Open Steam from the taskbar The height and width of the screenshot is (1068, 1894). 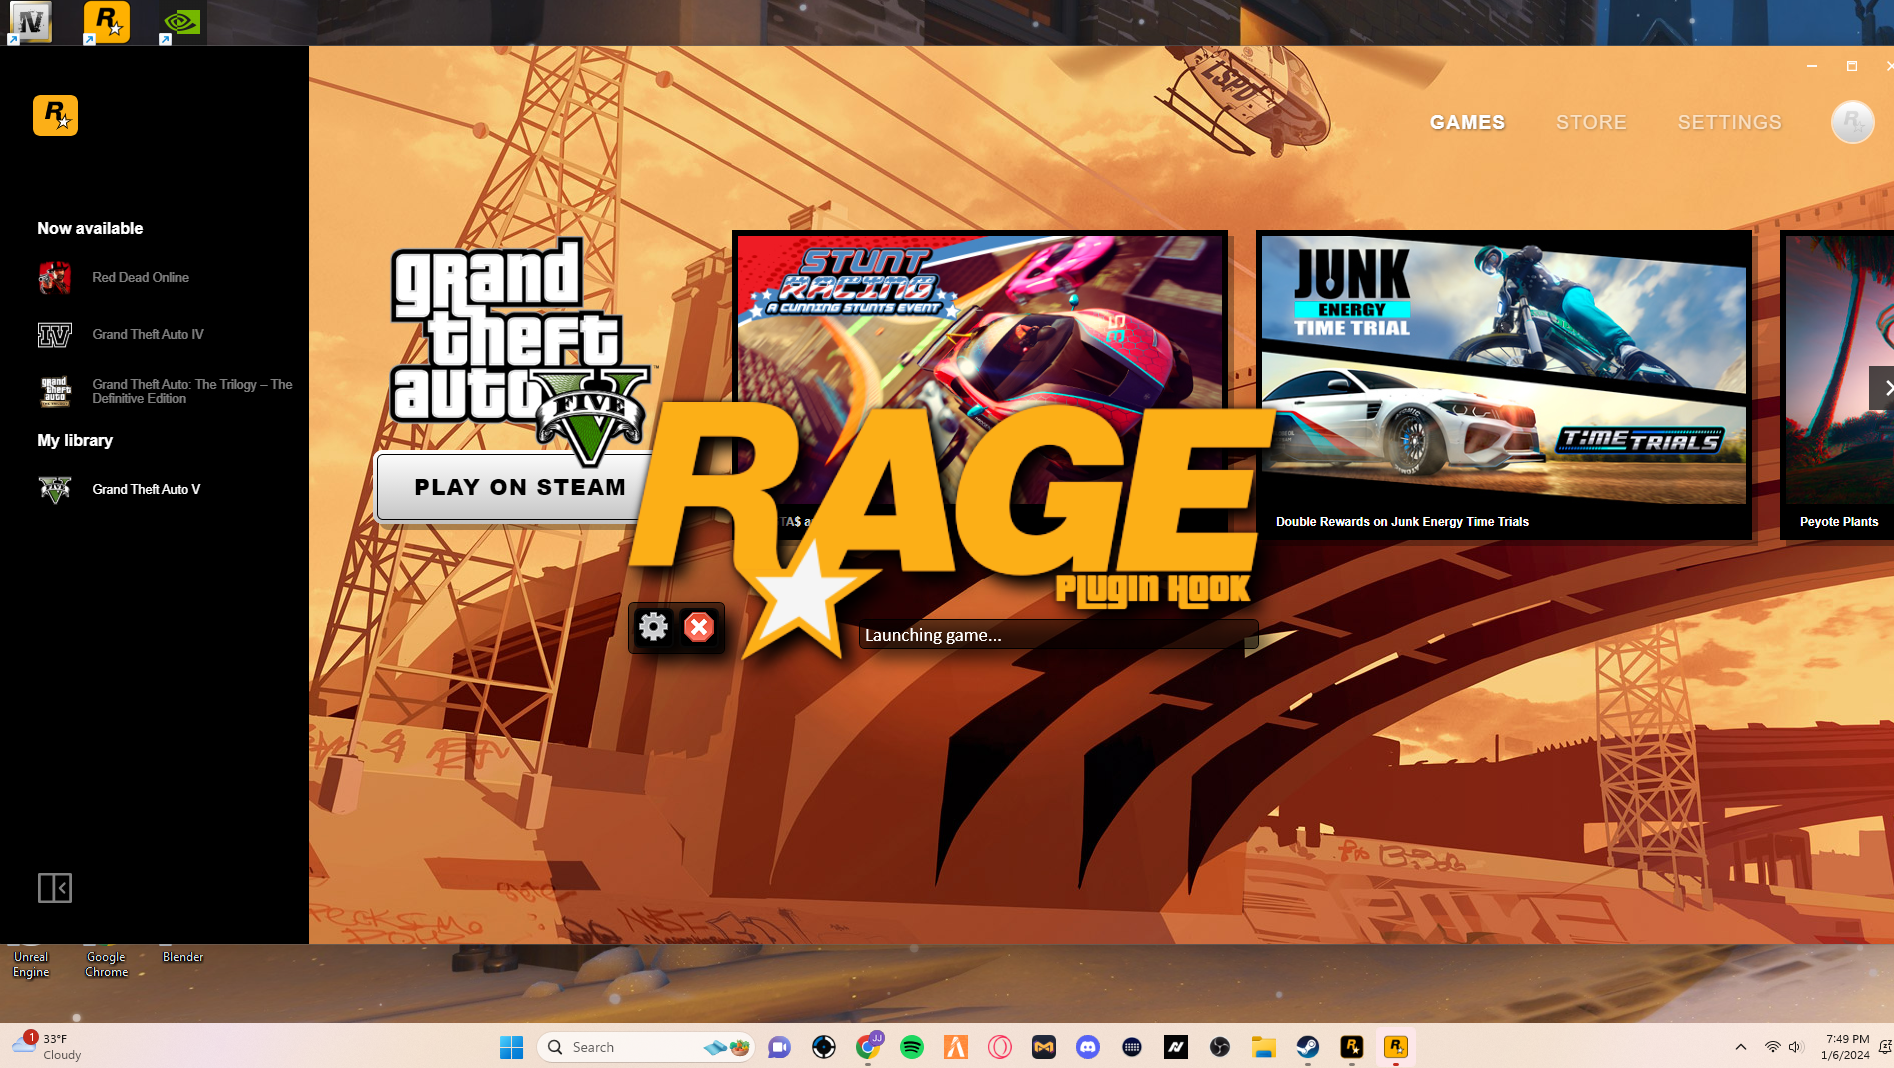coord(1307,1047)
